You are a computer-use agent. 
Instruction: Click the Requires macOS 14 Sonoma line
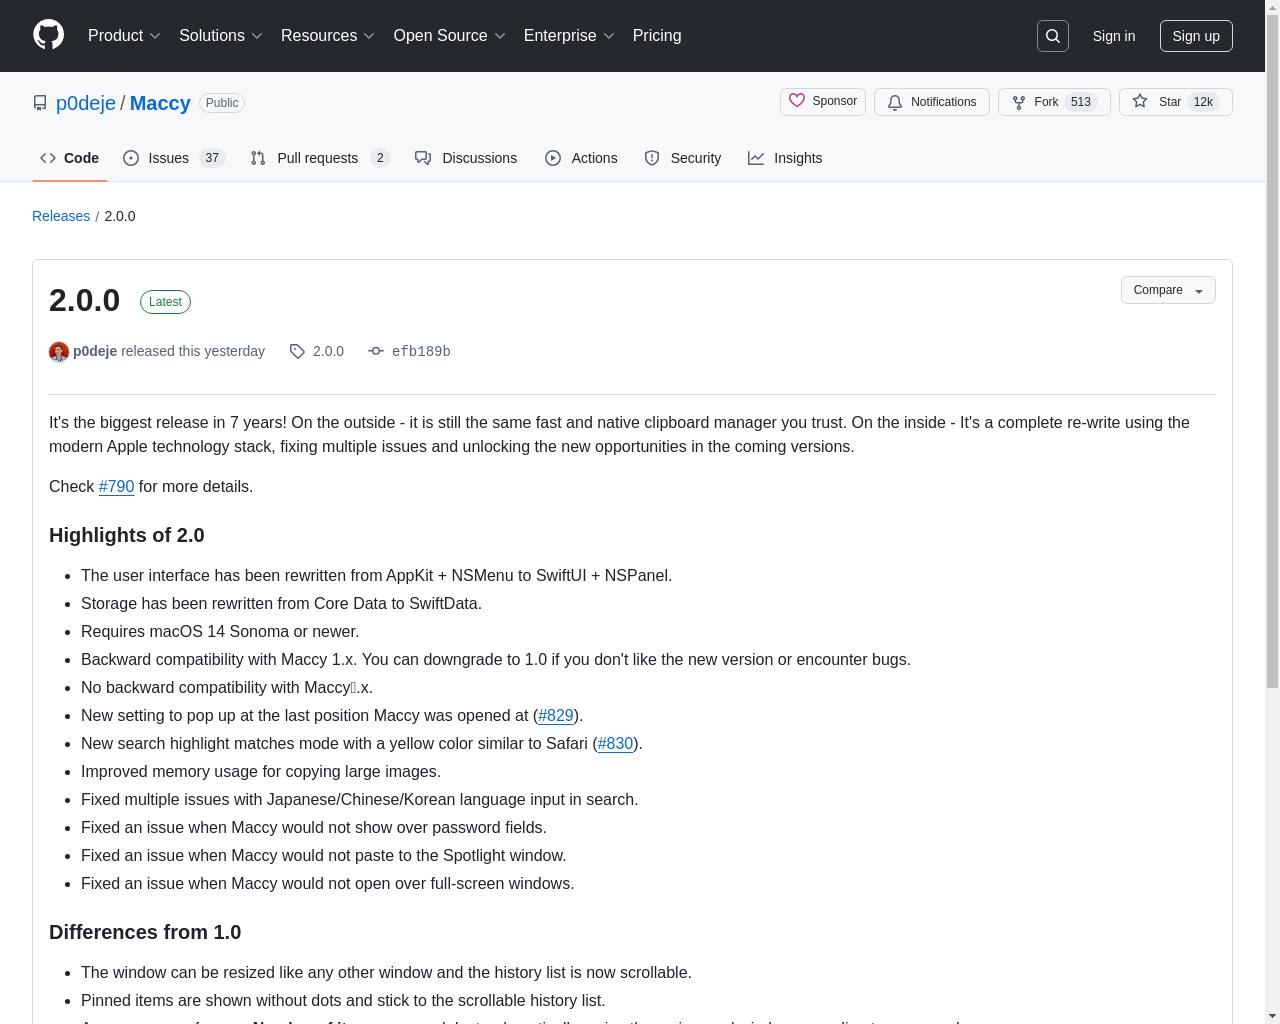pyautogui.click(x=220, y=631)
